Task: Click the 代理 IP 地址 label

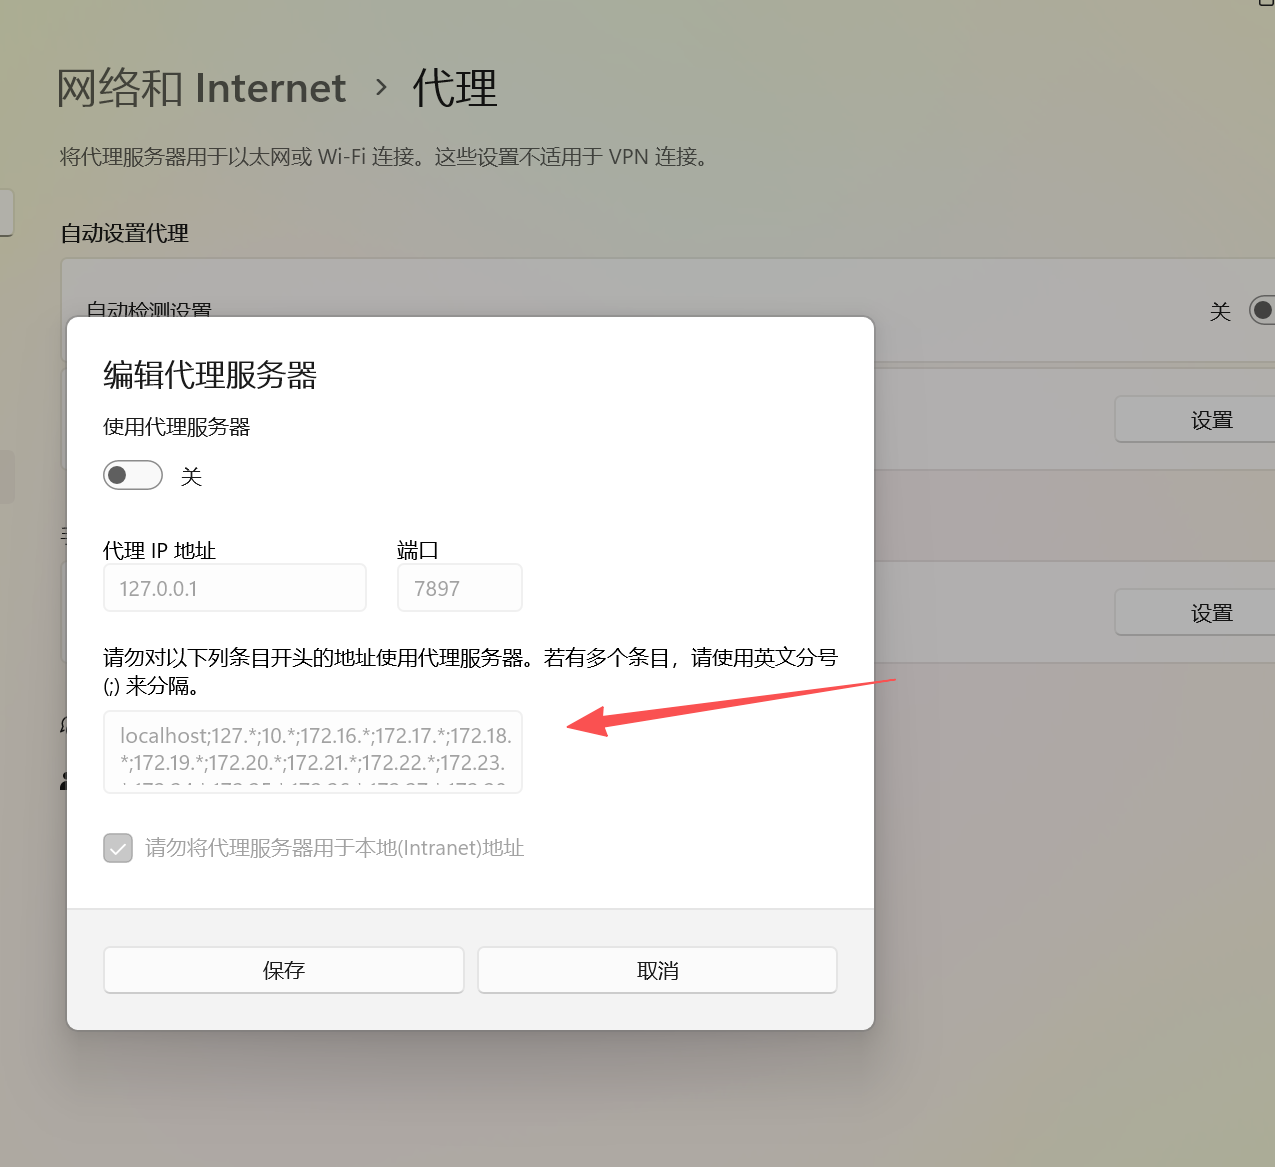Action: [160, 550]
